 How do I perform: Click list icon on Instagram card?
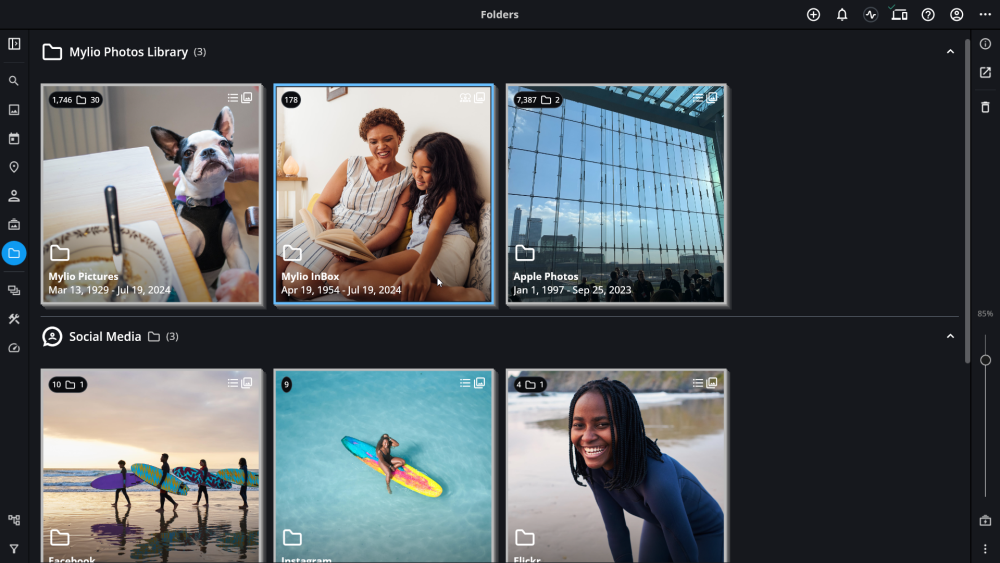465,383
